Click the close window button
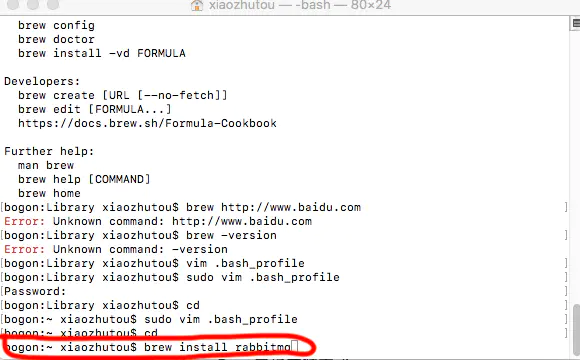The height and width of the screenshot is (360, 580). coord(13,4)
